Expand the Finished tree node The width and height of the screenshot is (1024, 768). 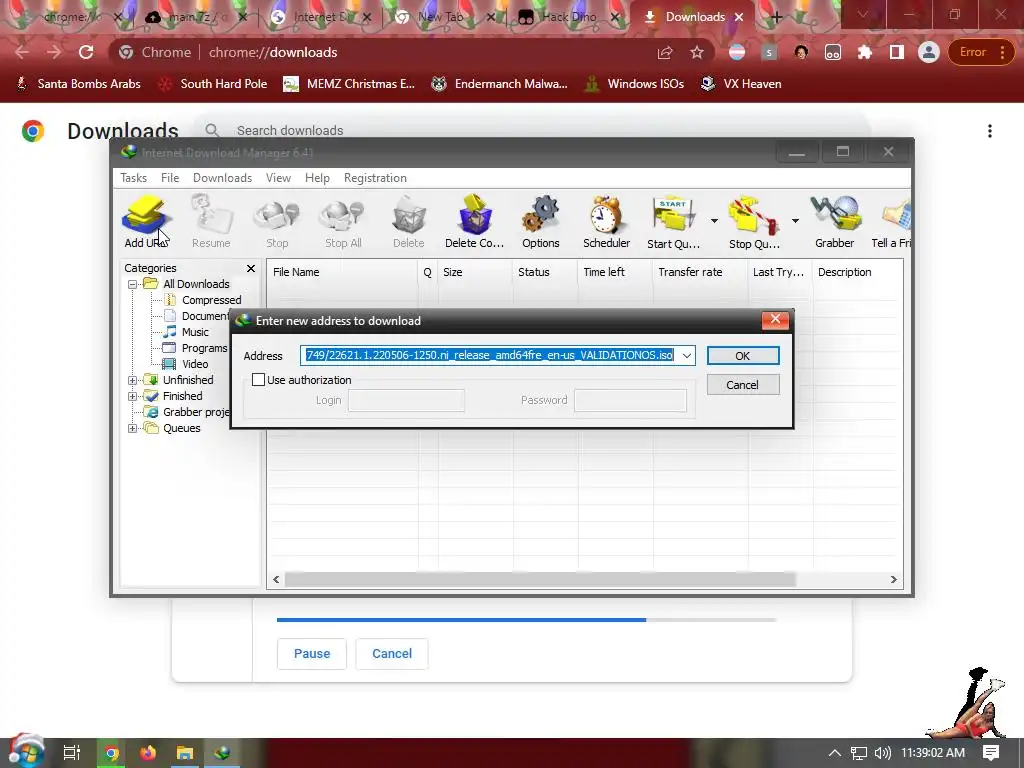coord(133,396)
